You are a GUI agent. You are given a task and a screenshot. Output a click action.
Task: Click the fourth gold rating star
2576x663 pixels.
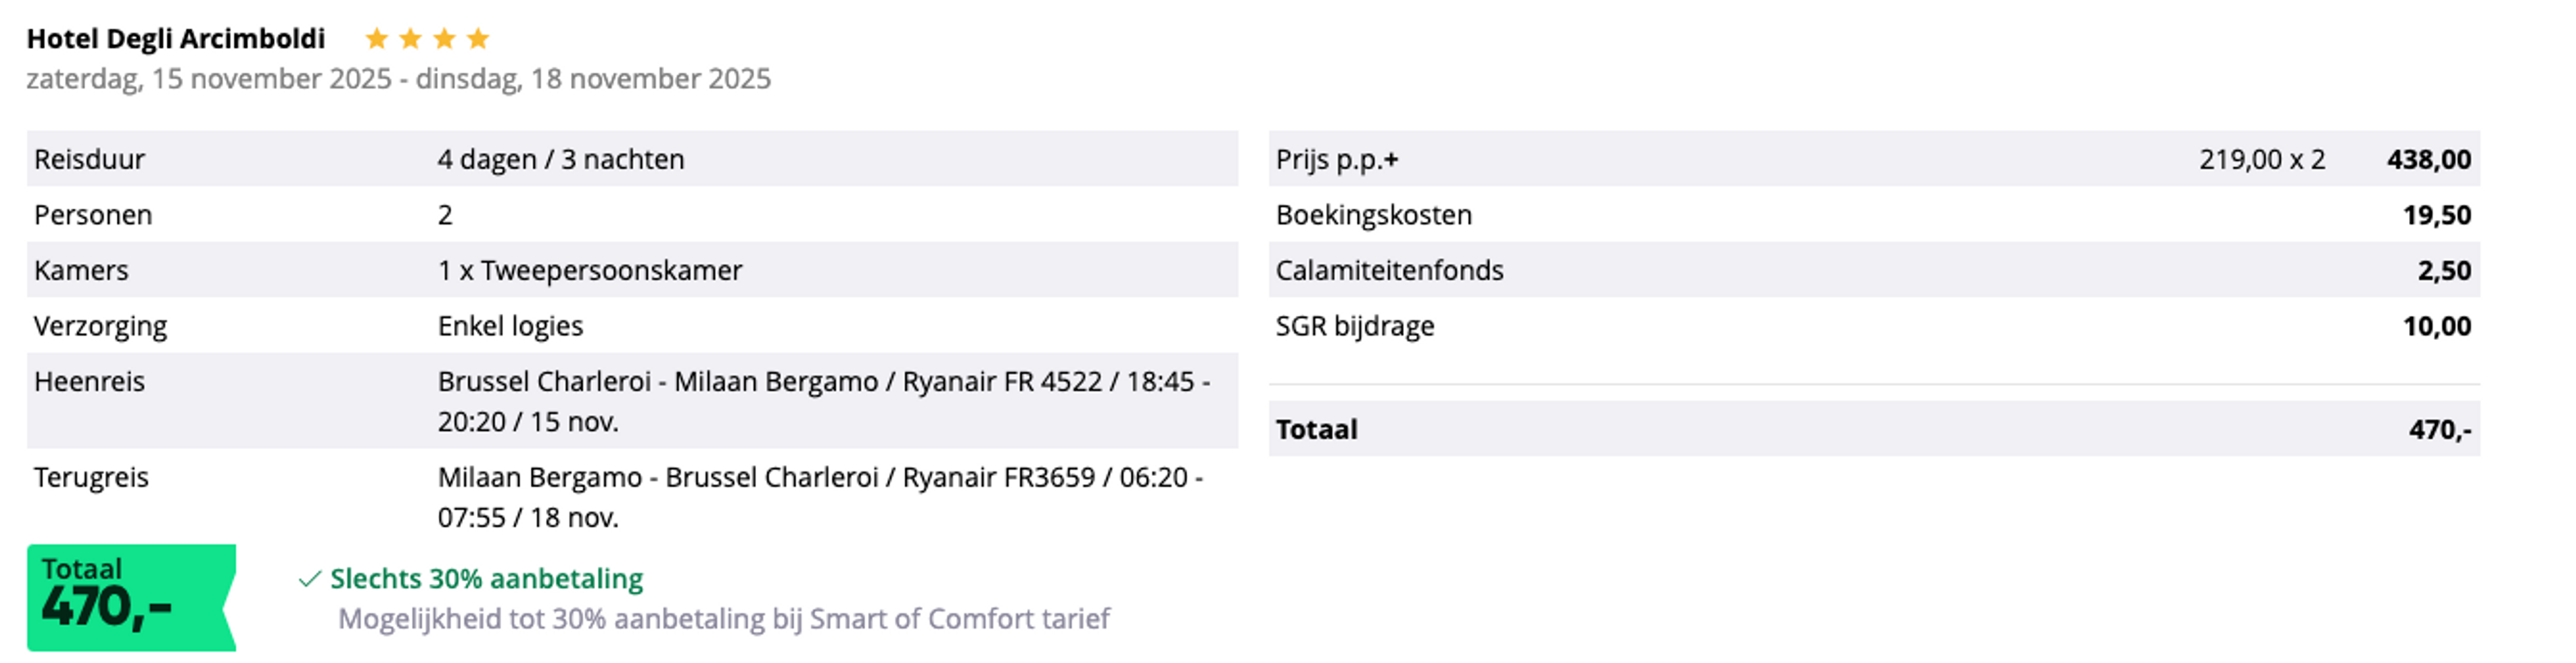pyautogui.click(x=478, y=39)
